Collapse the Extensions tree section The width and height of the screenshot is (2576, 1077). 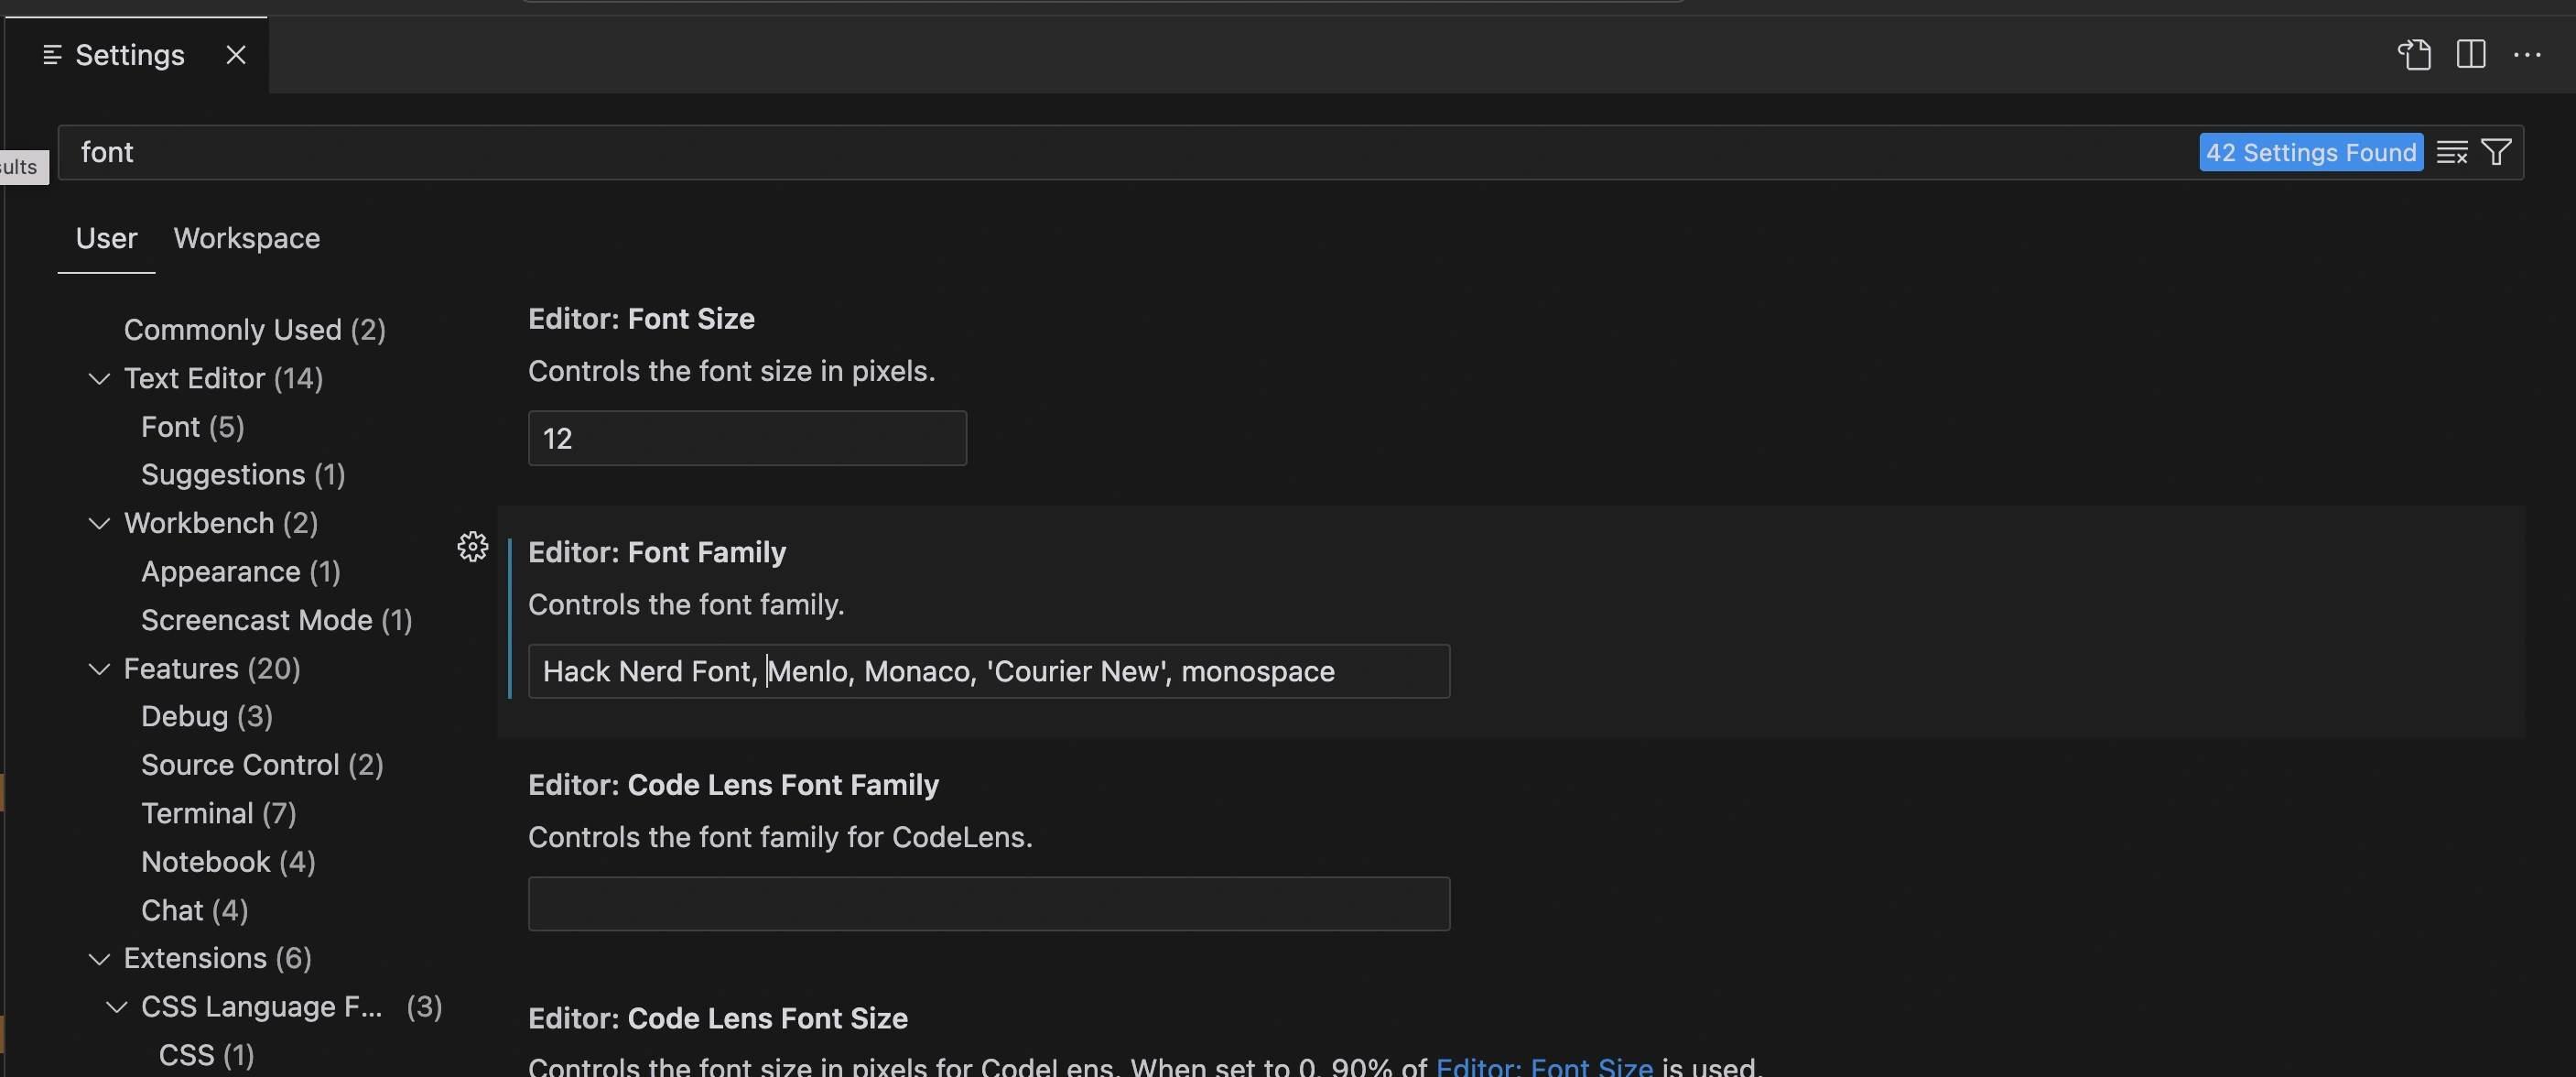click(x=99, y=959)
